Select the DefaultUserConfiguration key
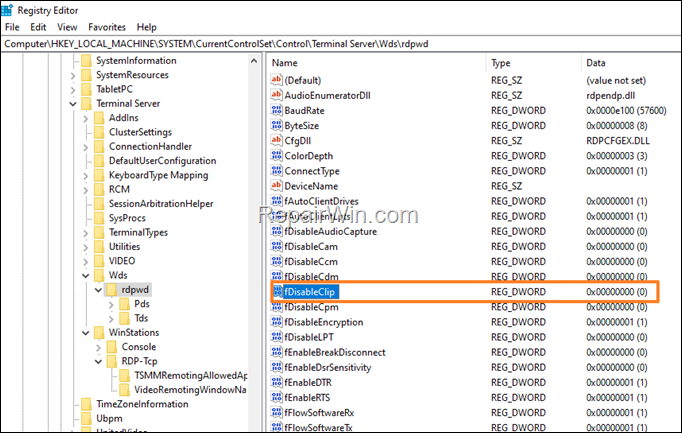682x433 pixels. coord(162,161)
